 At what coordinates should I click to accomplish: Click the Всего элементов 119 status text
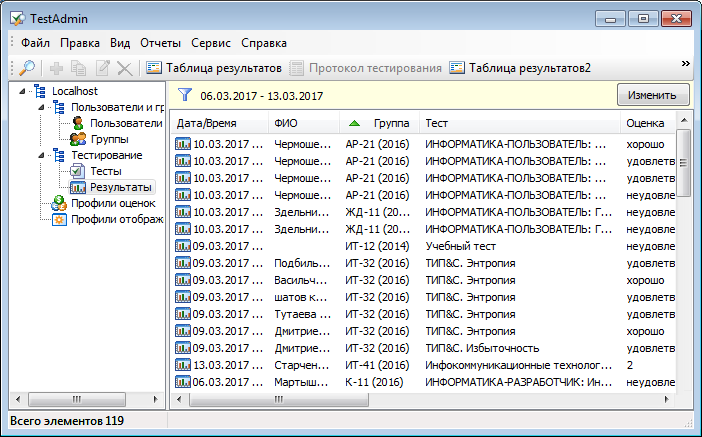[x=67, y=421]
